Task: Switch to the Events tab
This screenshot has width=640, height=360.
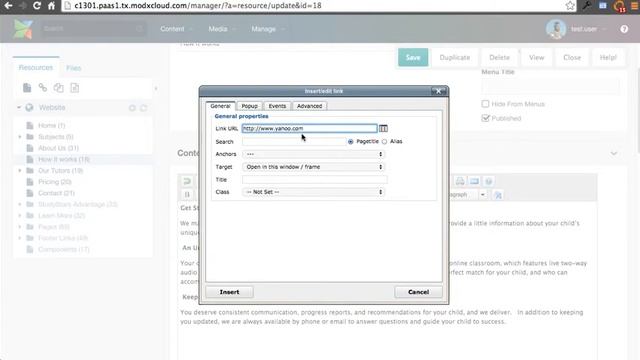Action: pyautogui.click(x=277, y=106)
